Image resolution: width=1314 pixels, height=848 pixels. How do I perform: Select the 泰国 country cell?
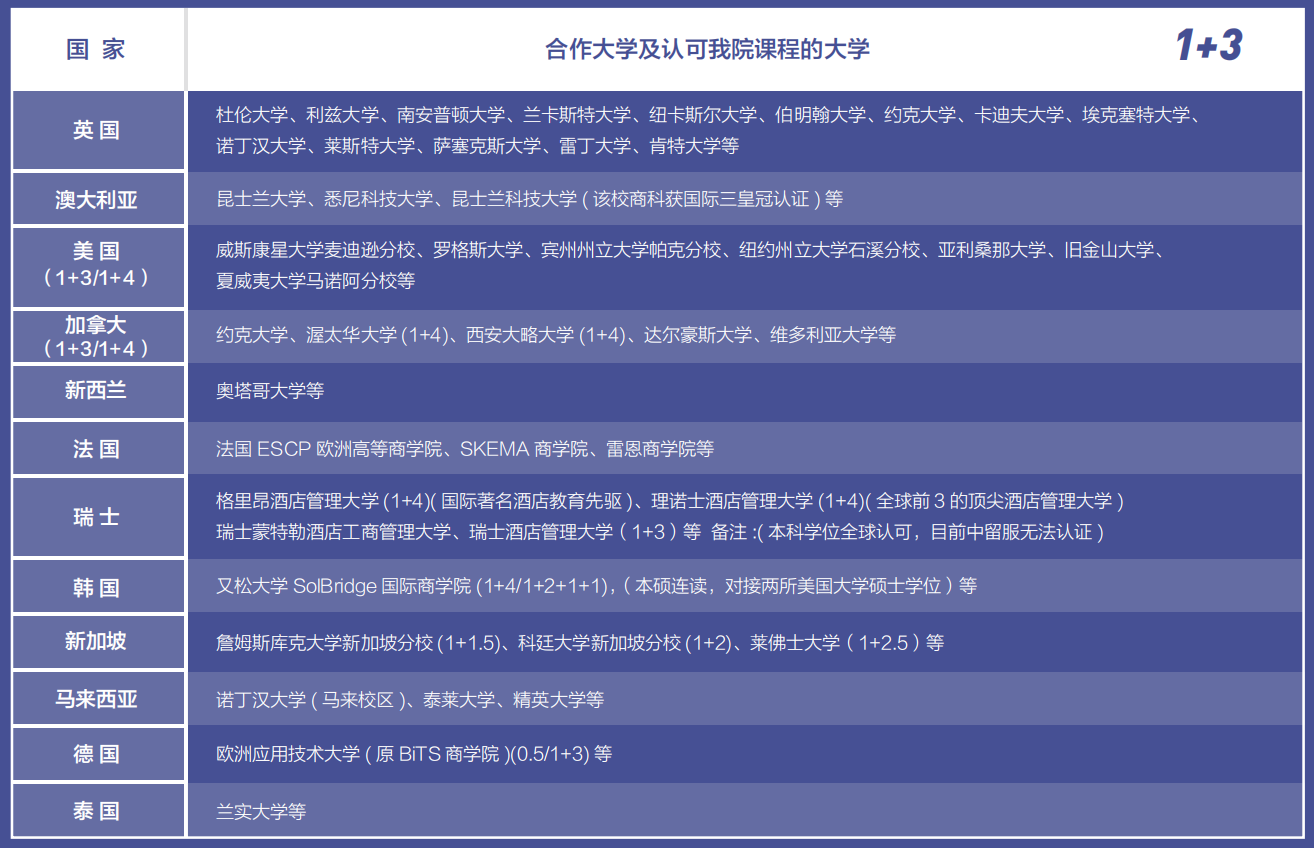(x=96, y=811)
